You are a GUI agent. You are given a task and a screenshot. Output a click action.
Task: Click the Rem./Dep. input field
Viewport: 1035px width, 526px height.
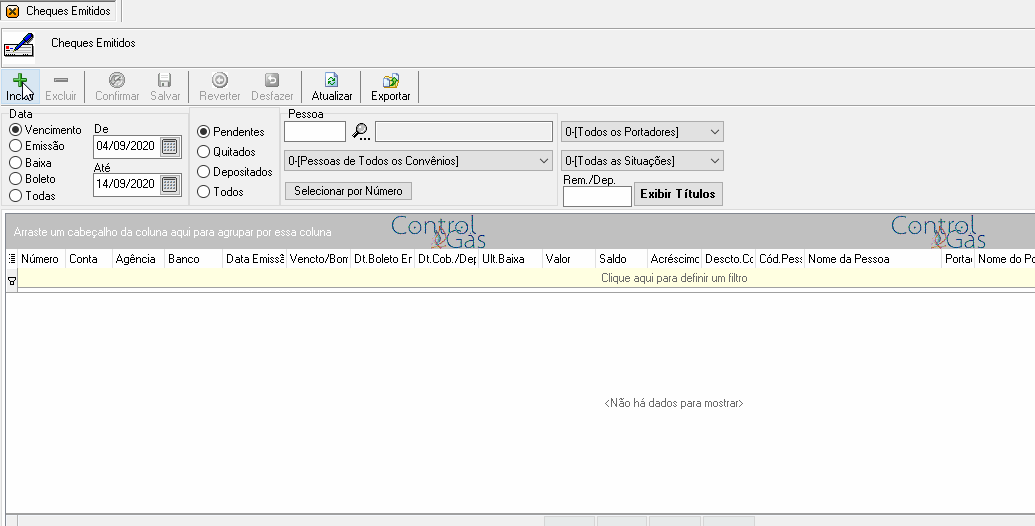click(597, 196)
